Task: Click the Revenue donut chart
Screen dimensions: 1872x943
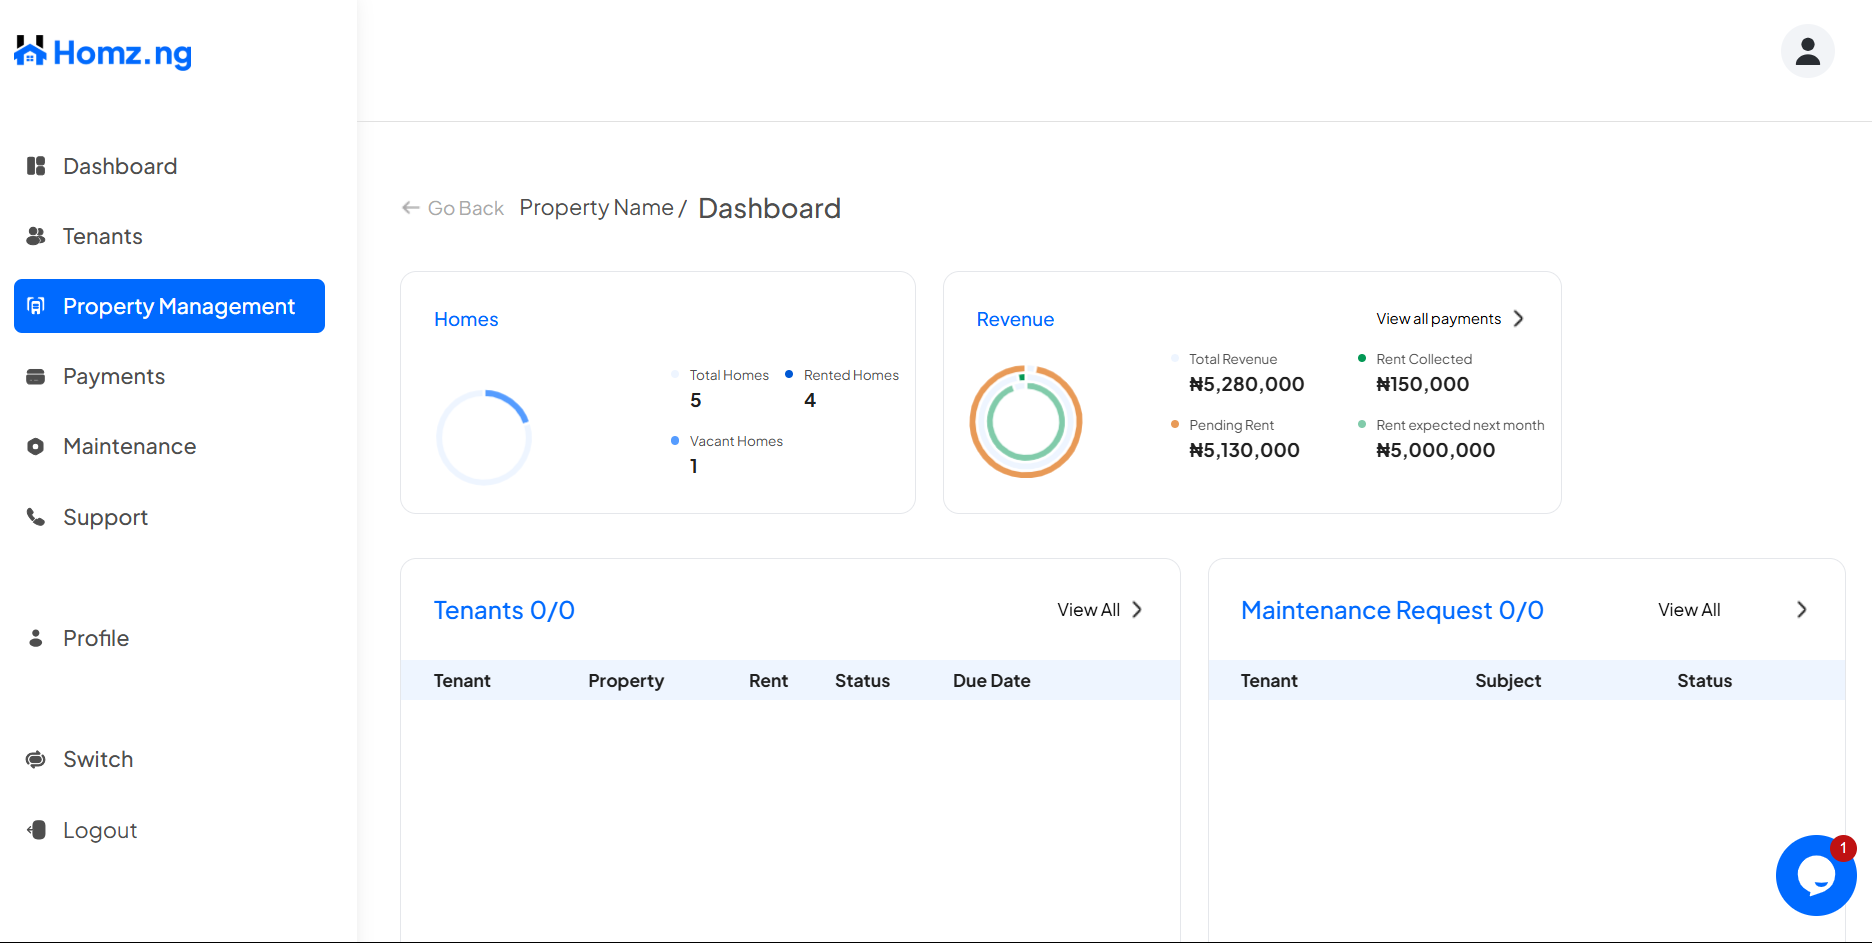Action: click(x=1026, y=421)
